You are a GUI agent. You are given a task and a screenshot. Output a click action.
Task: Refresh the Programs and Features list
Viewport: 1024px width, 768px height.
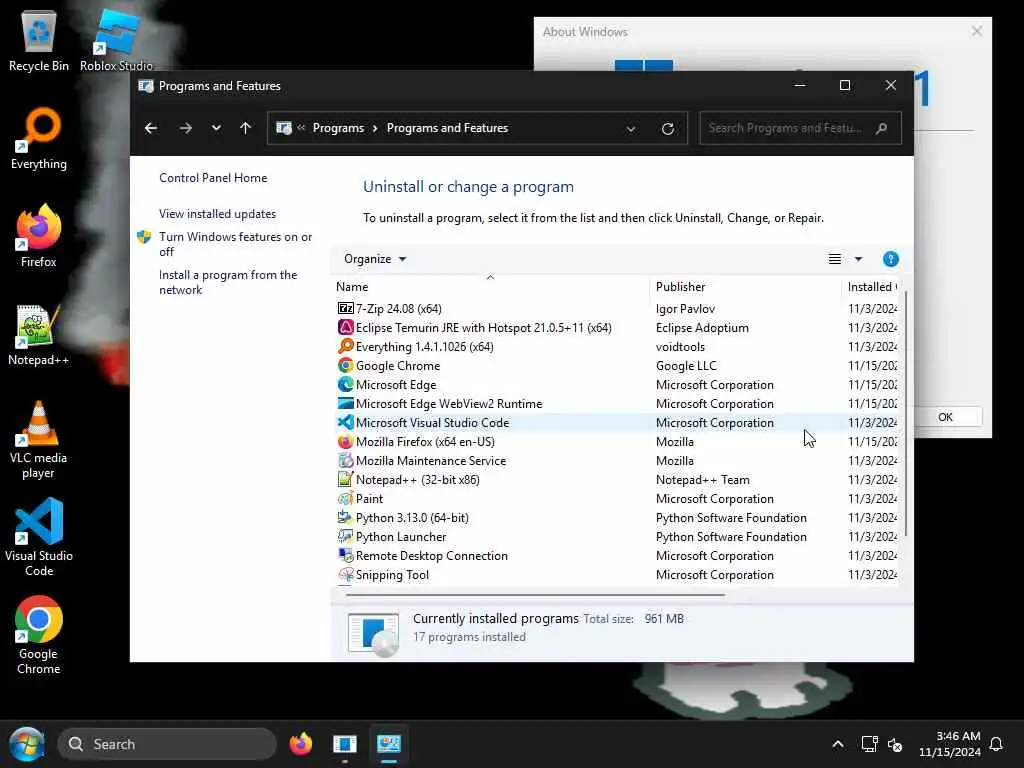click(667, 129)
